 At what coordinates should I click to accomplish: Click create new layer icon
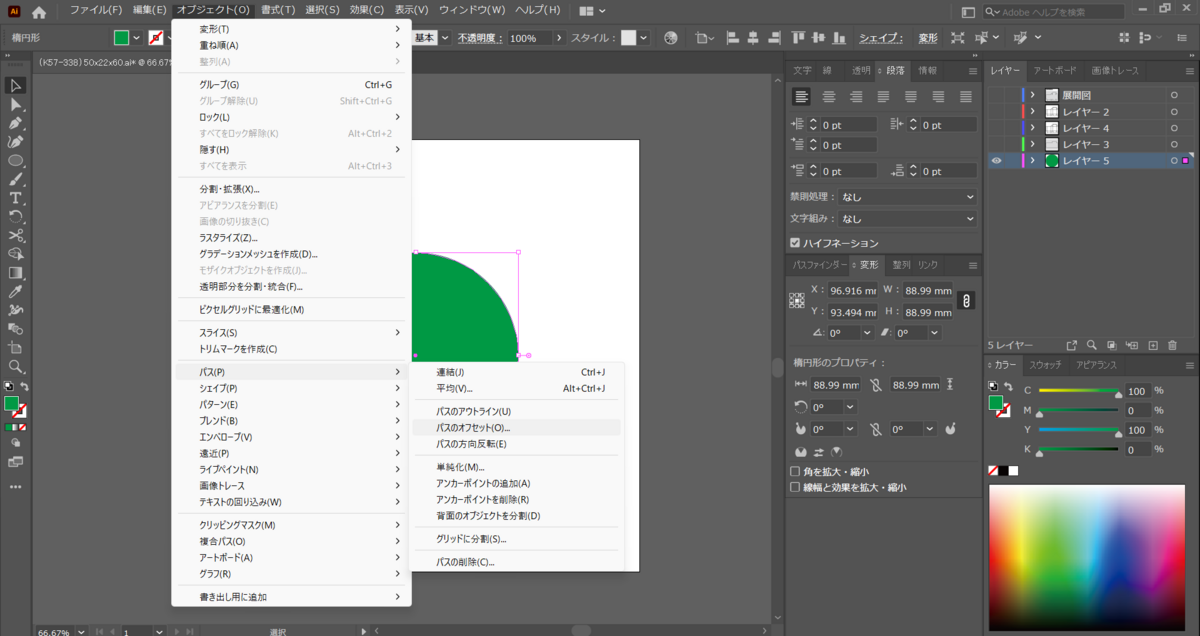1152,345
